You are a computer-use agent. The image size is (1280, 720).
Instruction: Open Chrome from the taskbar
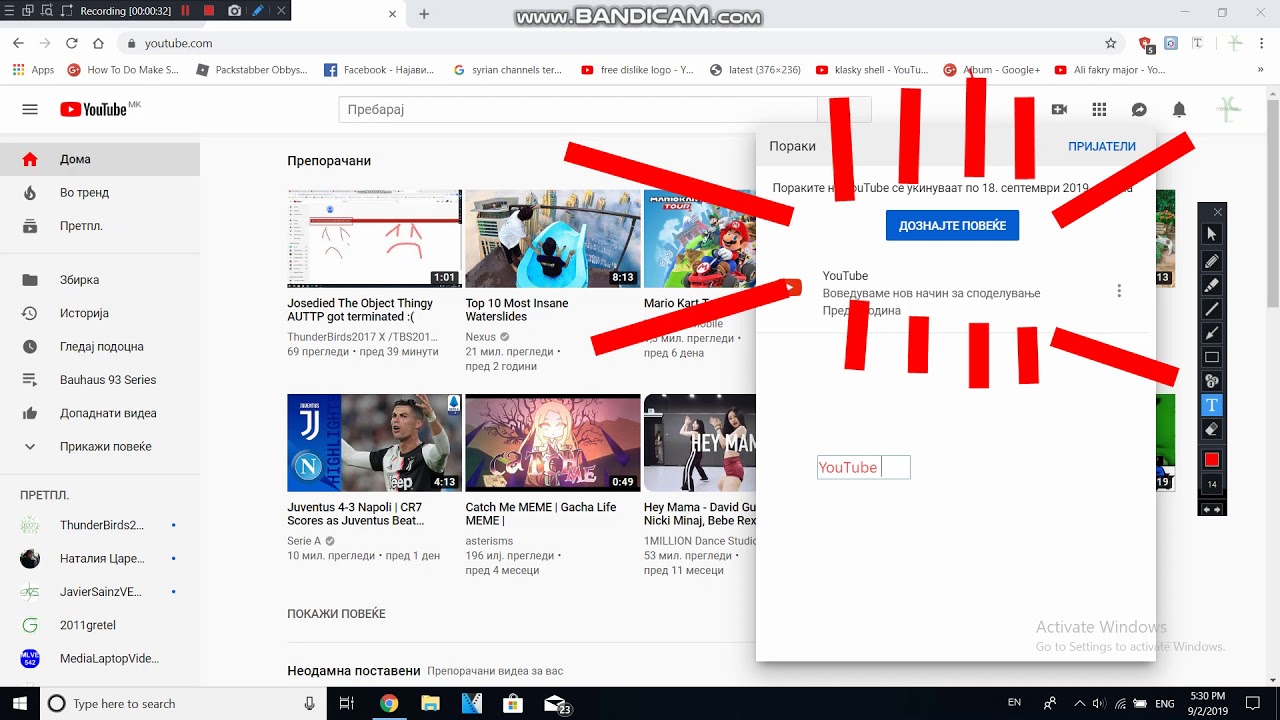click(388, 704)
